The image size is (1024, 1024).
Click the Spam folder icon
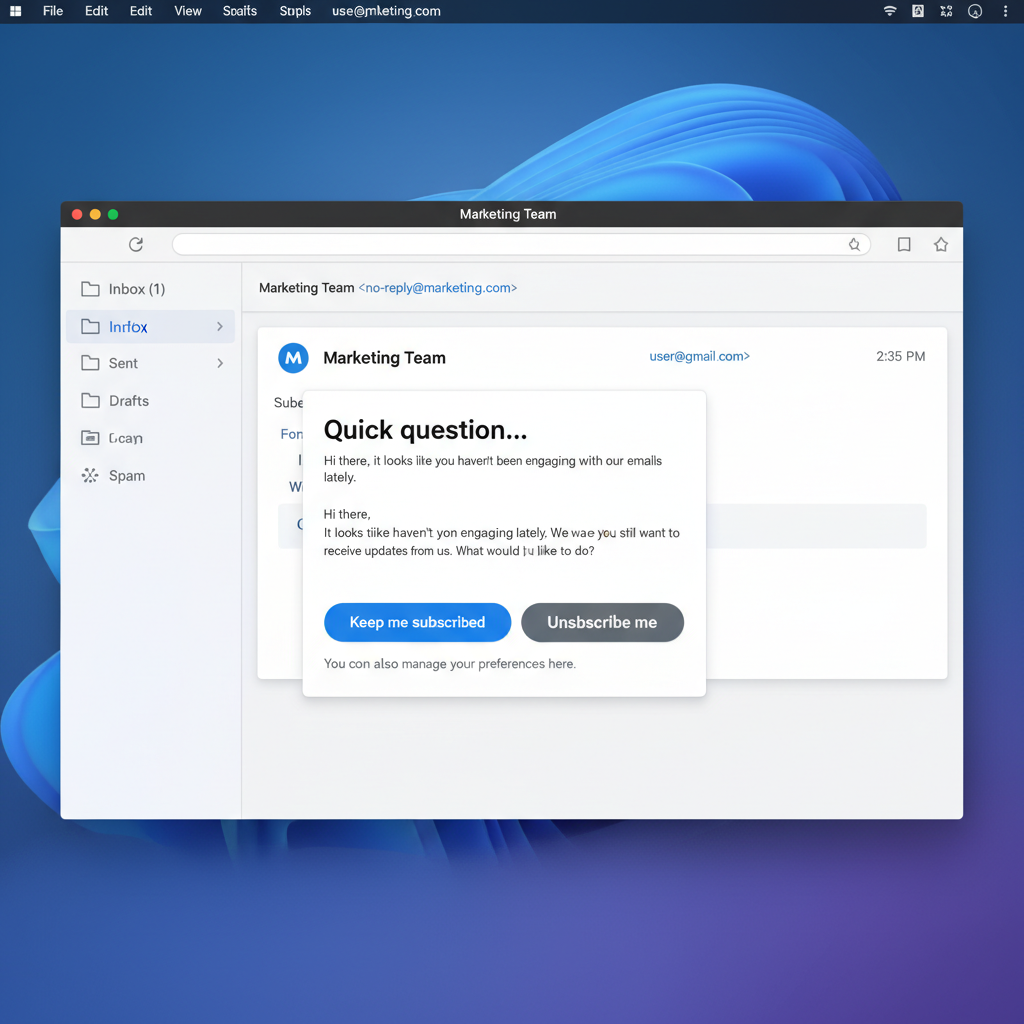tap(90, 476)
